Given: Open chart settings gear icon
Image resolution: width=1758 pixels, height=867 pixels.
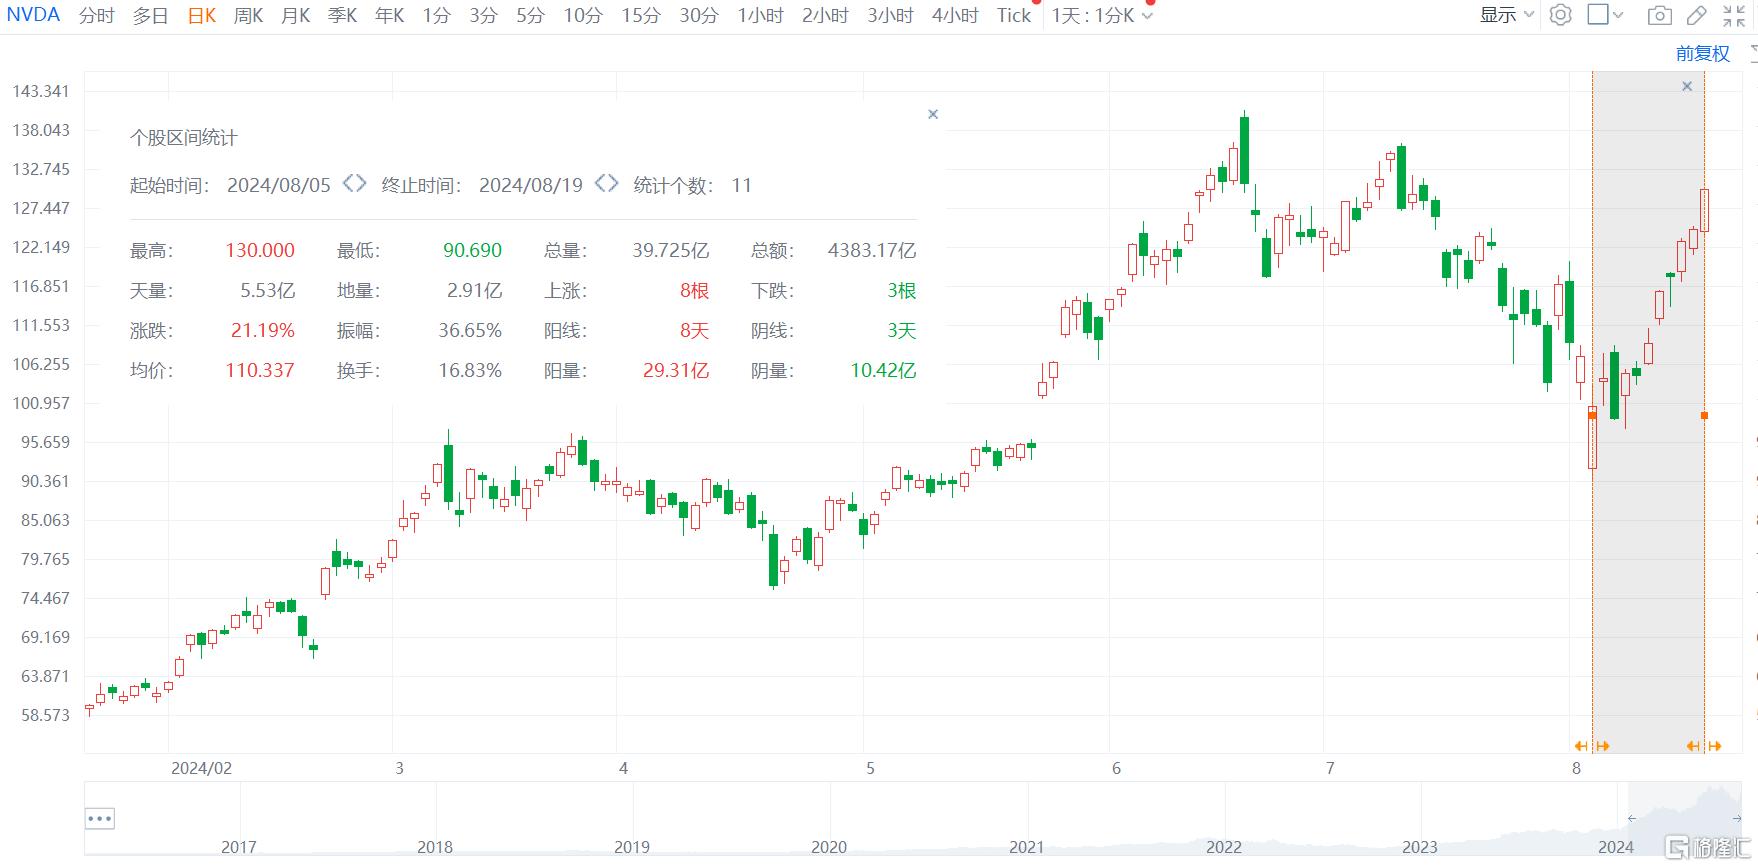Looking at the screenshot, I should (1560, 15).
